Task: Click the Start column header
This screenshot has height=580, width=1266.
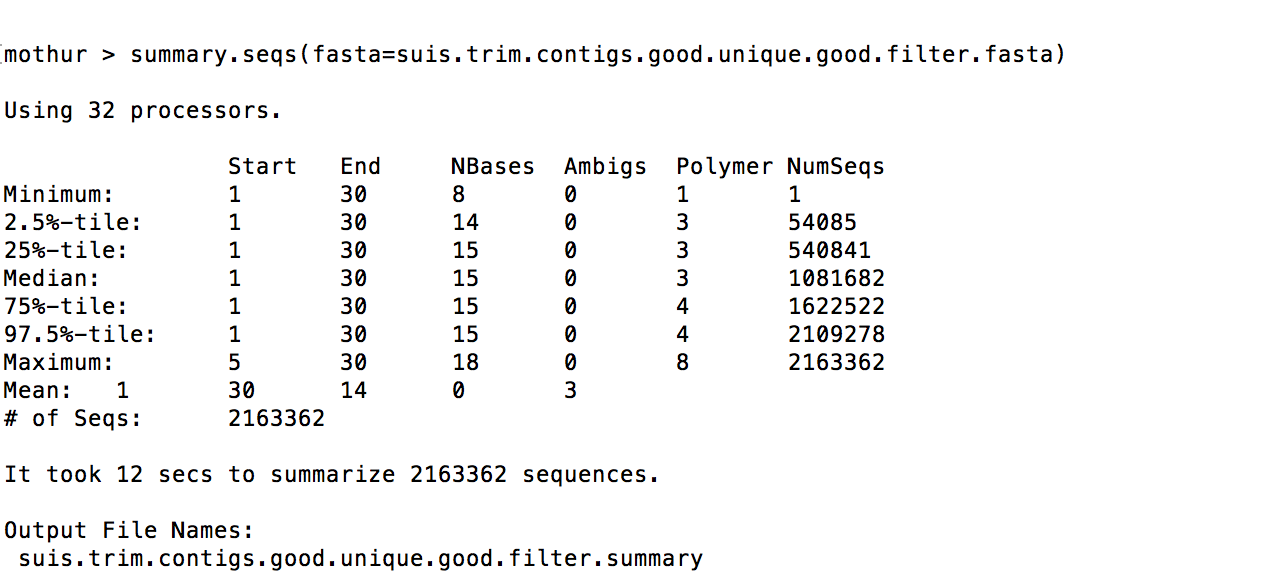Action: pos(262,166)
